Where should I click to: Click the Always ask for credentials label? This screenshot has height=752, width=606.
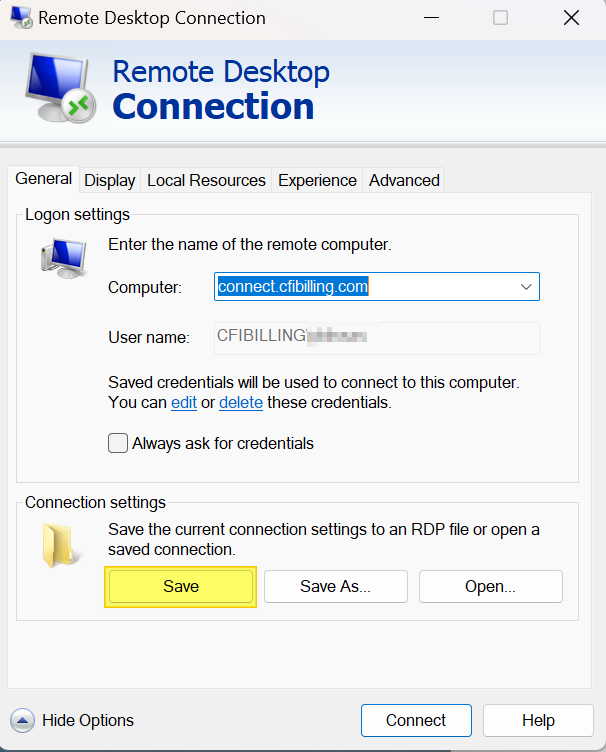223,444
